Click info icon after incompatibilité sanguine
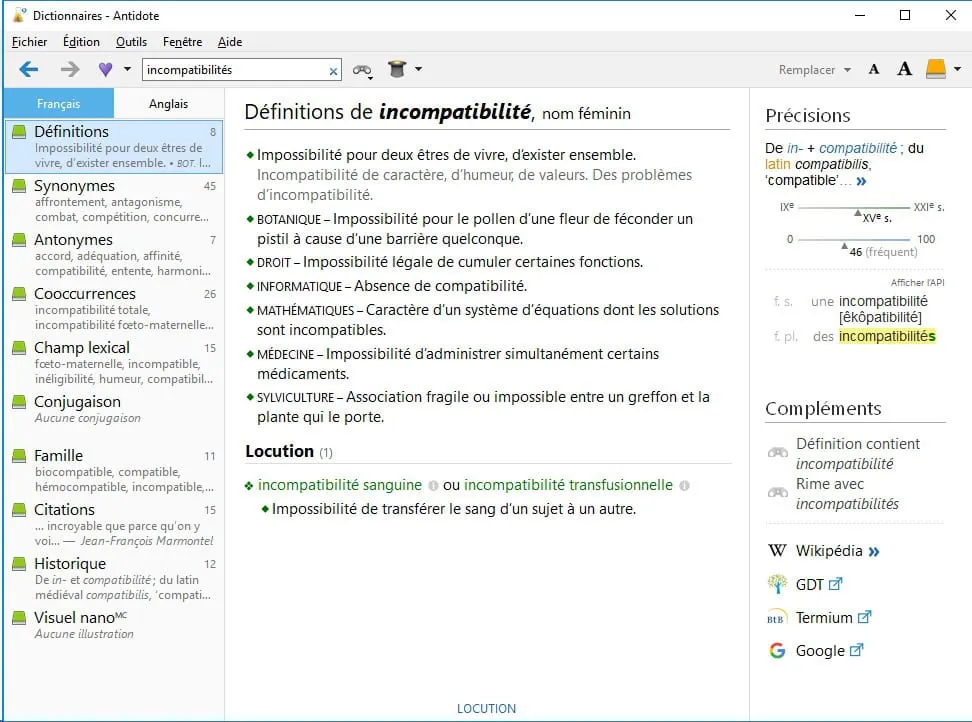Viewport: 972px width, 722px height. (x=433, y=486)
